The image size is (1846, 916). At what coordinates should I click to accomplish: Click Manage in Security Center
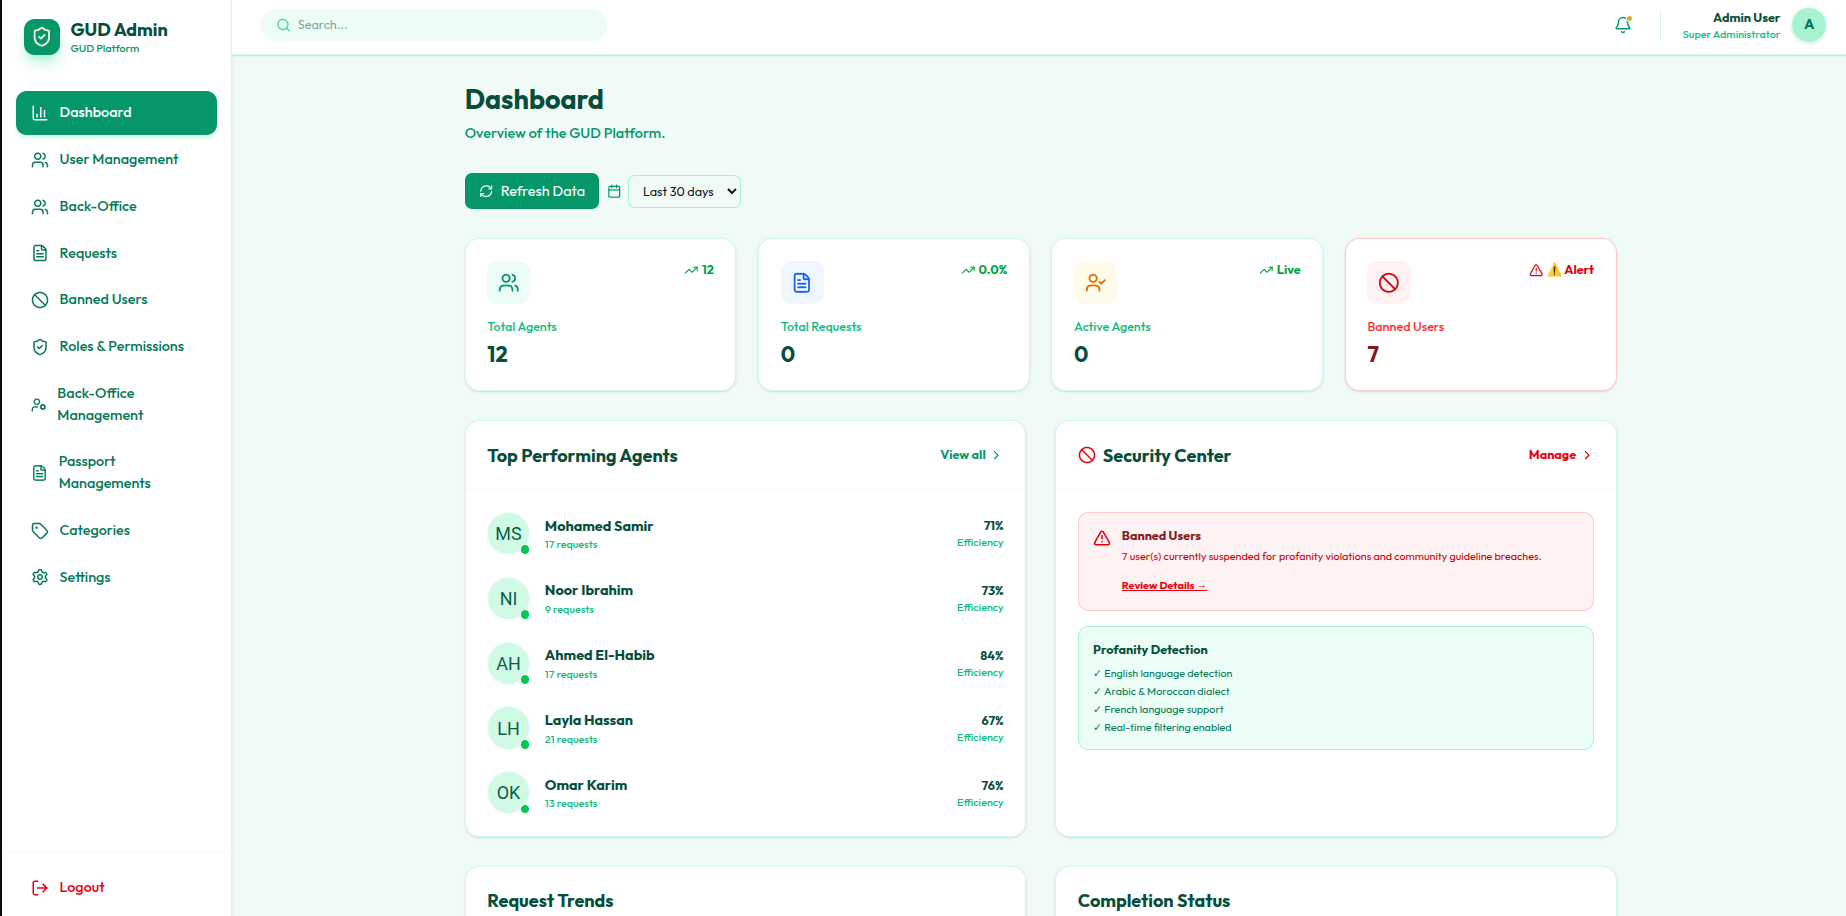pyautogui.click(x=1560, y=455)
